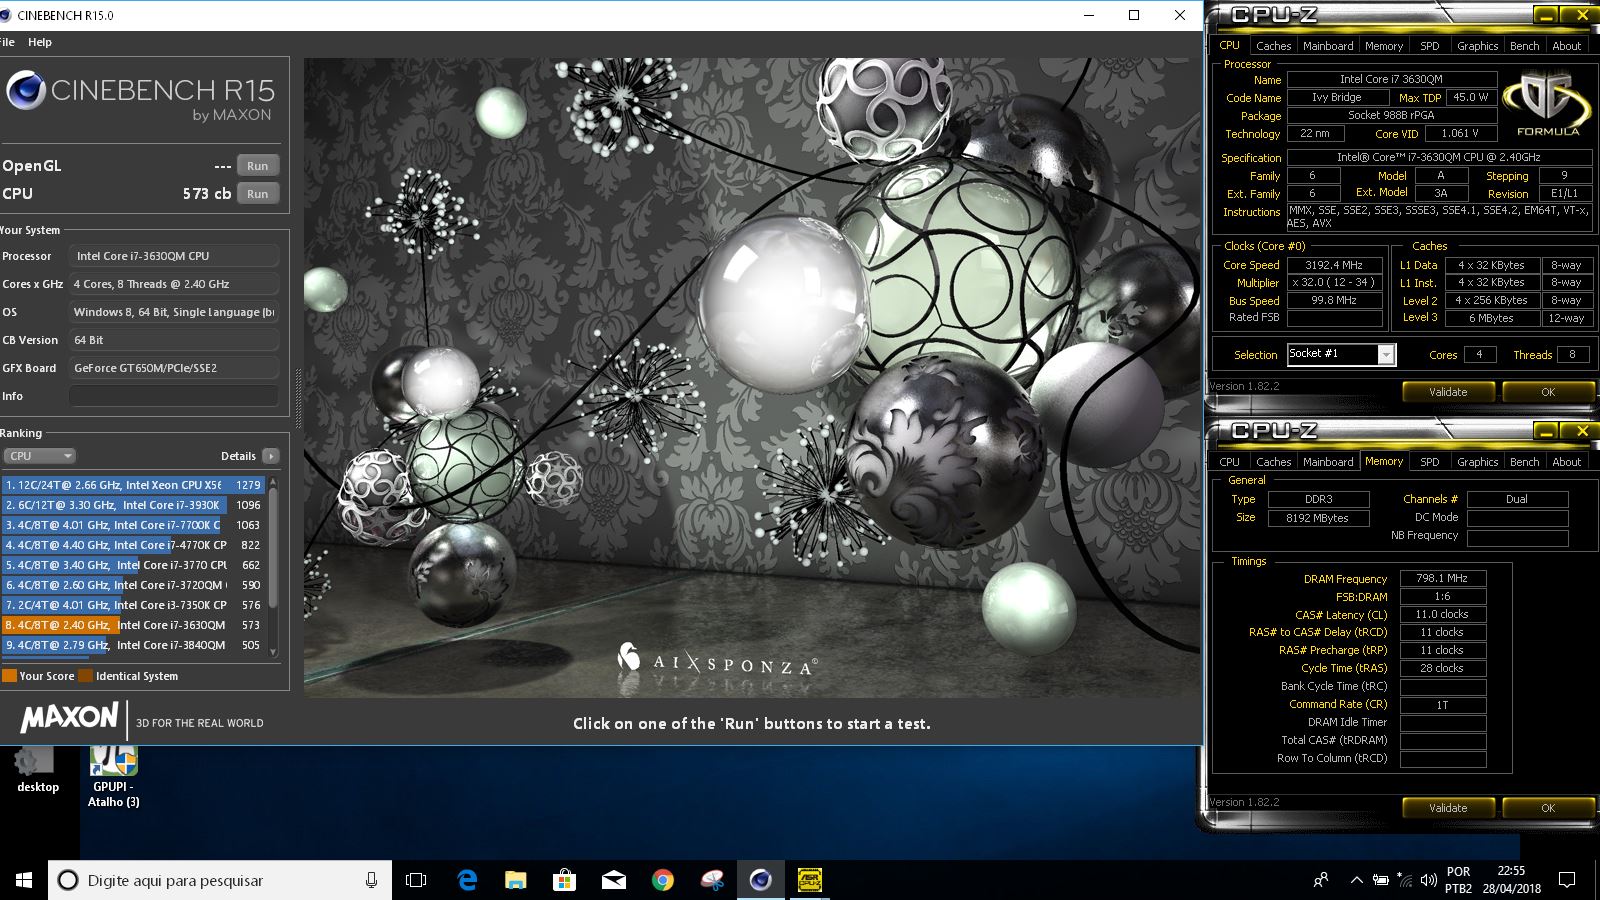Viewport: 1600px width, 900px height.
Task: Switch to Bench tab in top CPU-Z window
Action: click(1524, 46)
